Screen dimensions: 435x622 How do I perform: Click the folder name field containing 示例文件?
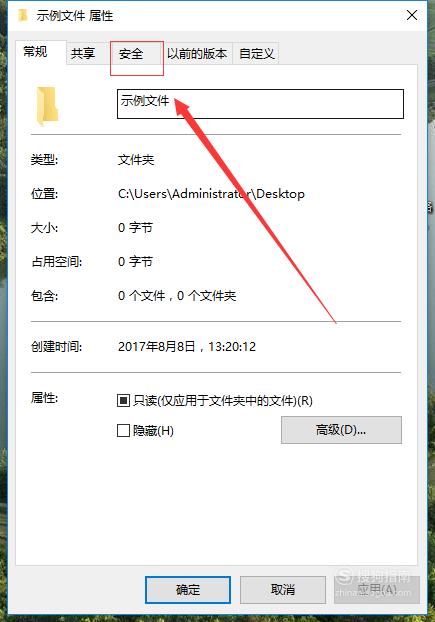point(260,104)
